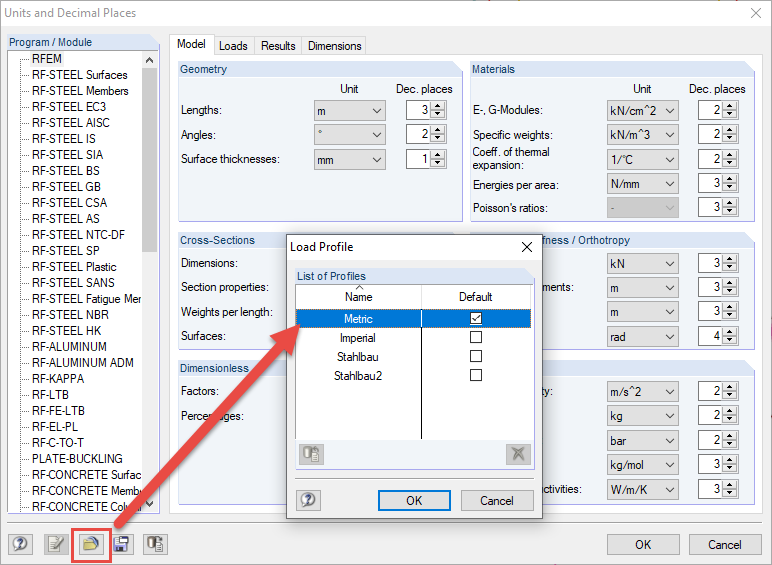772x565 pixels.
Task: Select RF-KAPPA in the module tree
Action: tap(58, 378)
